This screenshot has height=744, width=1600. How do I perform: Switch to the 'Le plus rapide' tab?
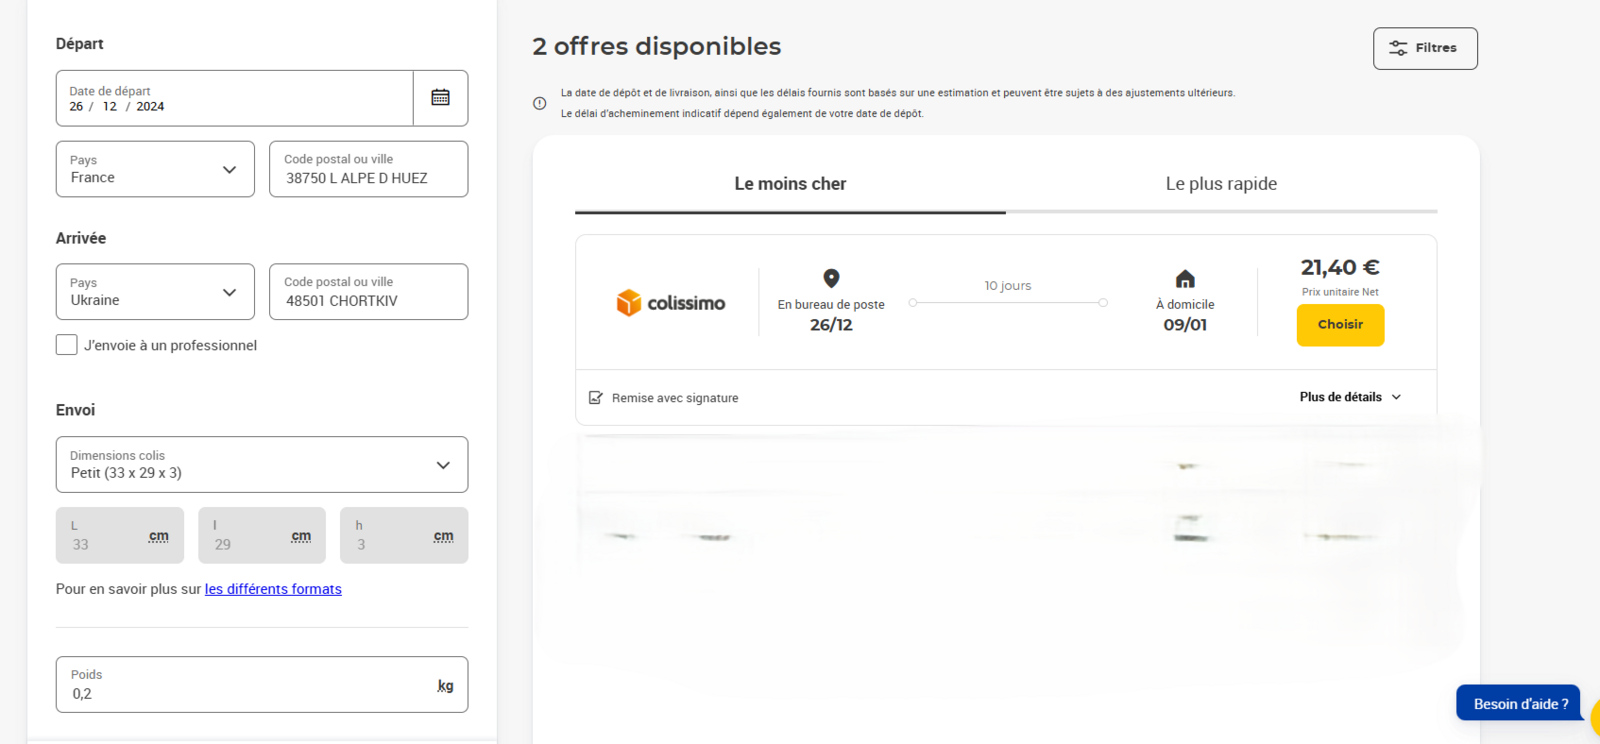(x=1221, y=184)
